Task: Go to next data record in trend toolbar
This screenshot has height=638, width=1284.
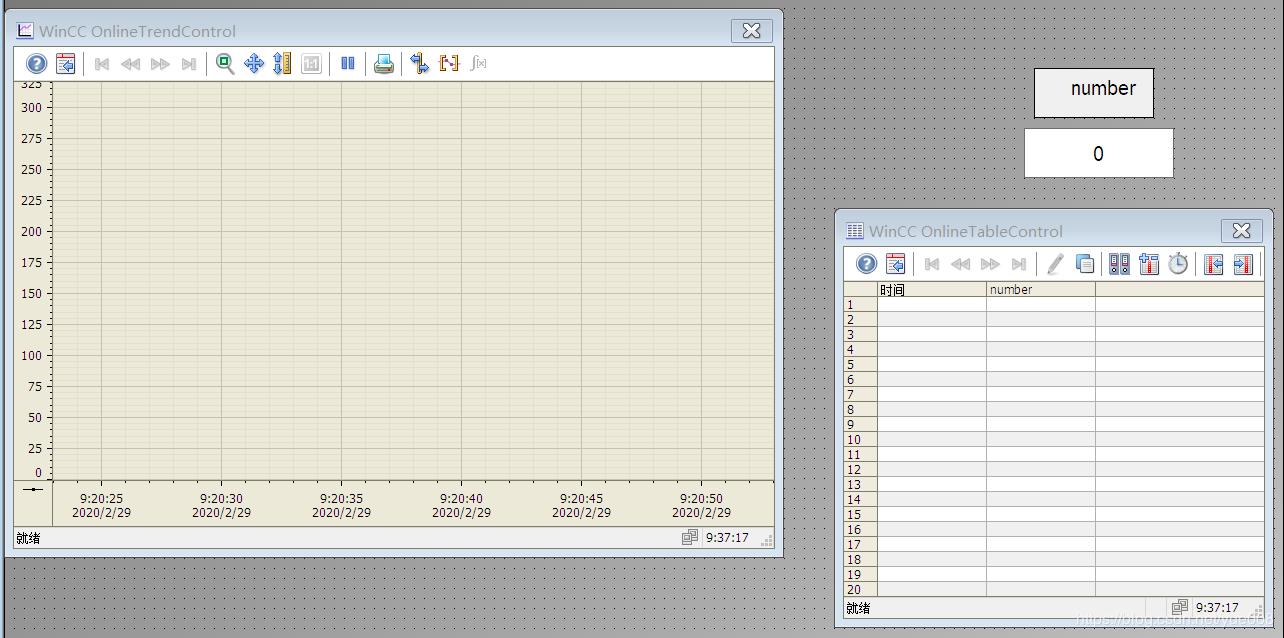Action: click(x=160, y=64)
